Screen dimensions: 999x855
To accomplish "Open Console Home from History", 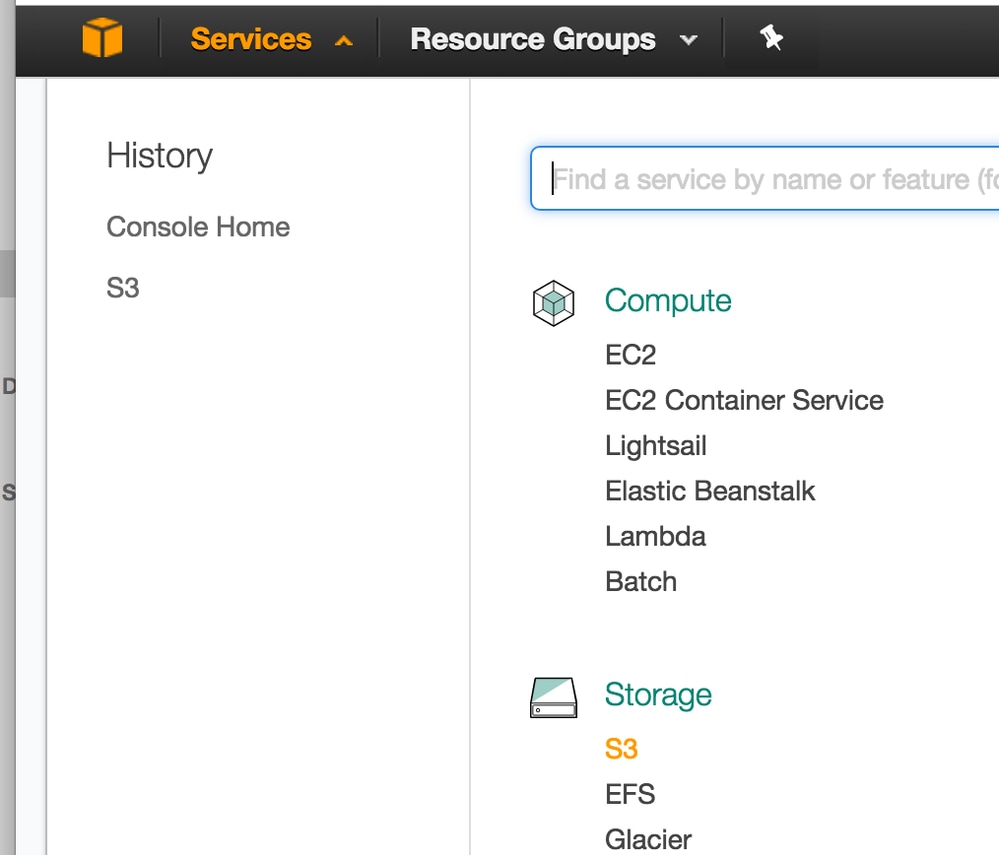I will point(198,227).
